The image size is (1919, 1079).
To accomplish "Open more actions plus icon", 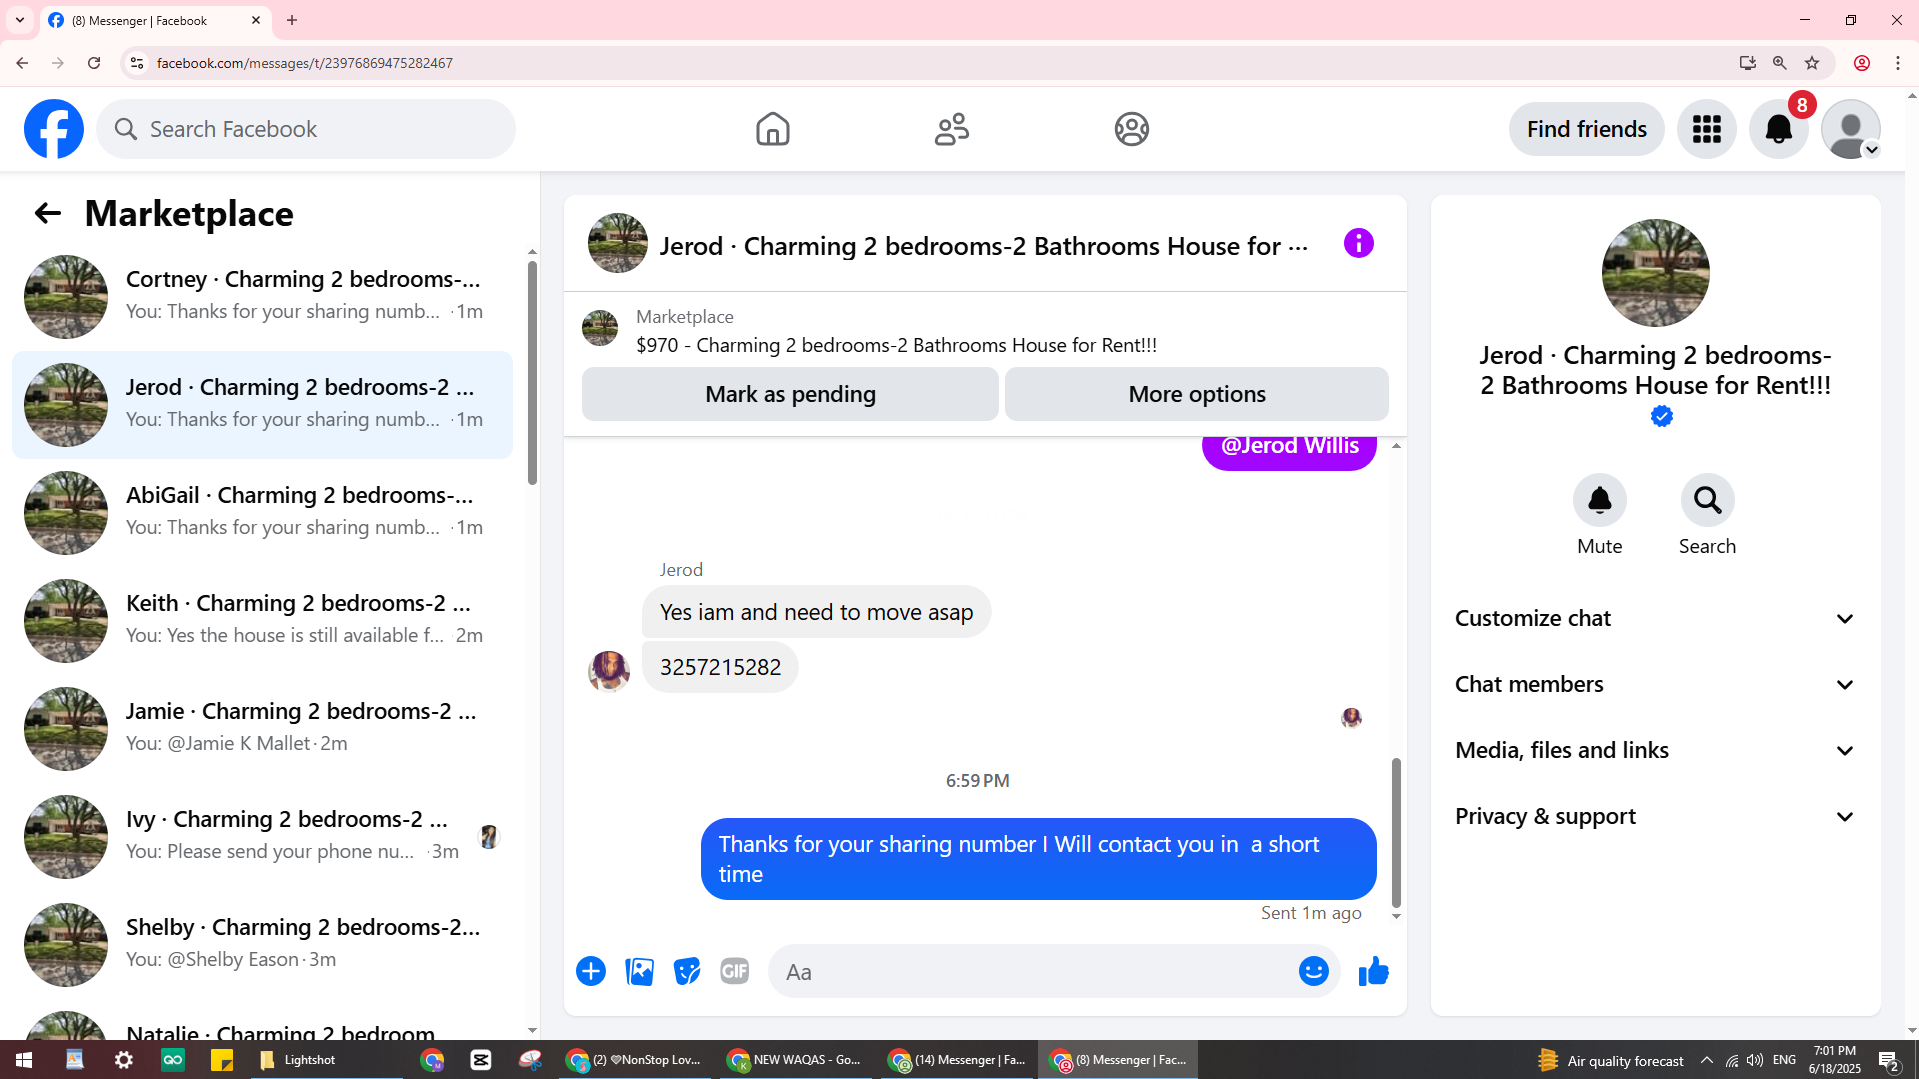I will pyautogui.click(x=591, y=971).
